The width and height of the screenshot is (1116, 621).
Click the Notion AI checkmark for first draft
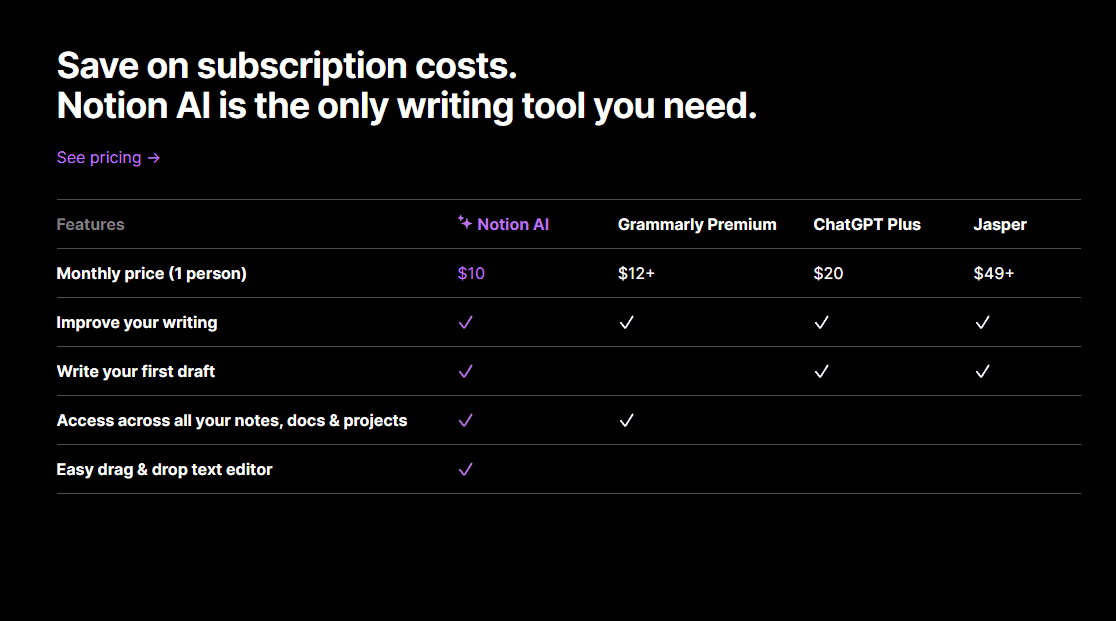click(465, 372)
